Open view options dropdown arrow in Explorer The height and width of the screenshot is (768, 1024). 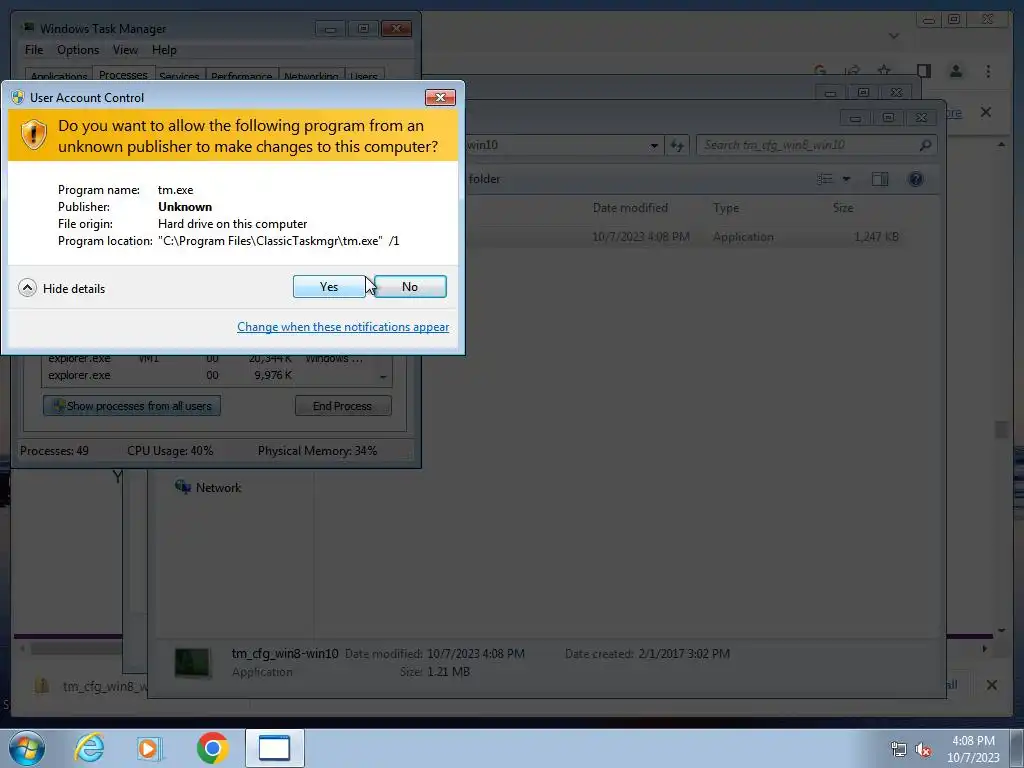tap(846, 179)
